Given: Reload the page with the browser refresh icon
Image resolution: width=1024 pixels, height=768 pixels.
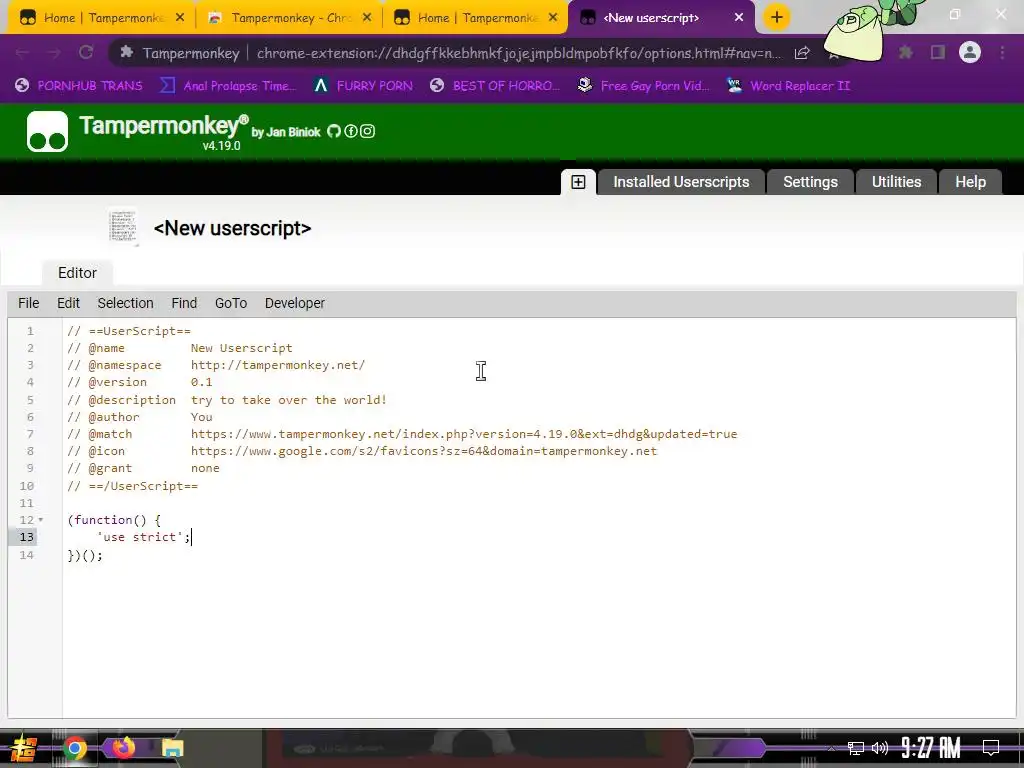Looking at the screenshot, I should click(86, 52).
